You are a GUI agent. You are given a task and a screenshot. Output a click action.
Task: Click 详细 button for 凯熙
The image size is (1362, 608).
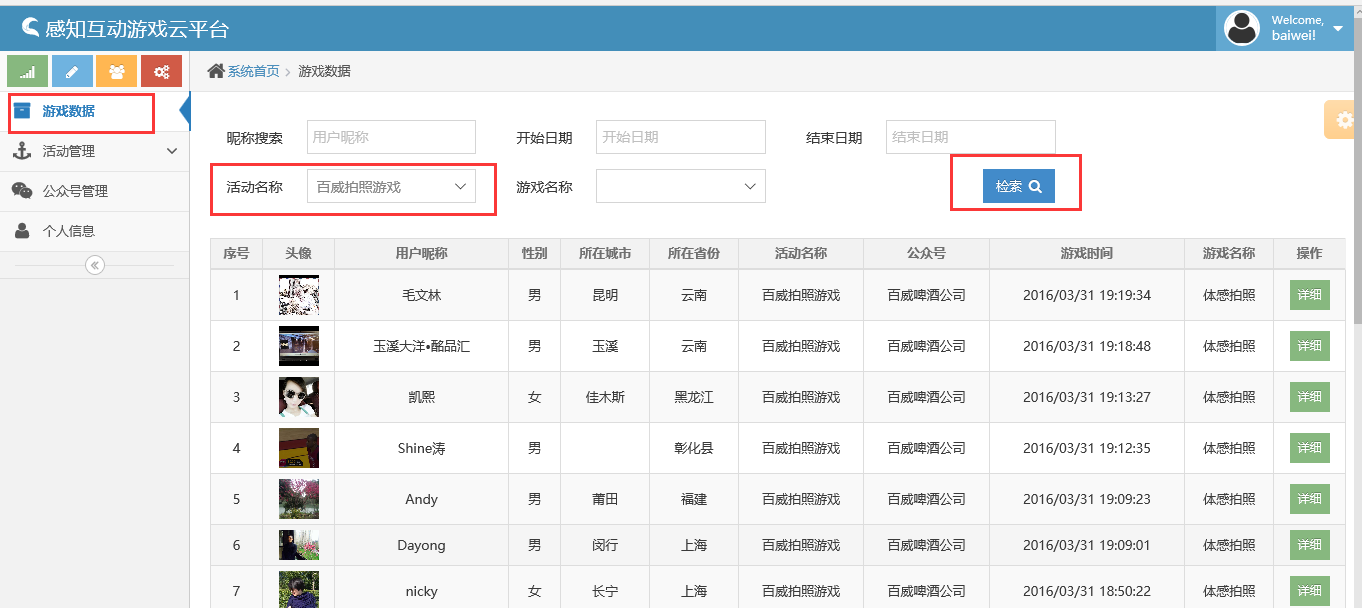(1310, 397)
